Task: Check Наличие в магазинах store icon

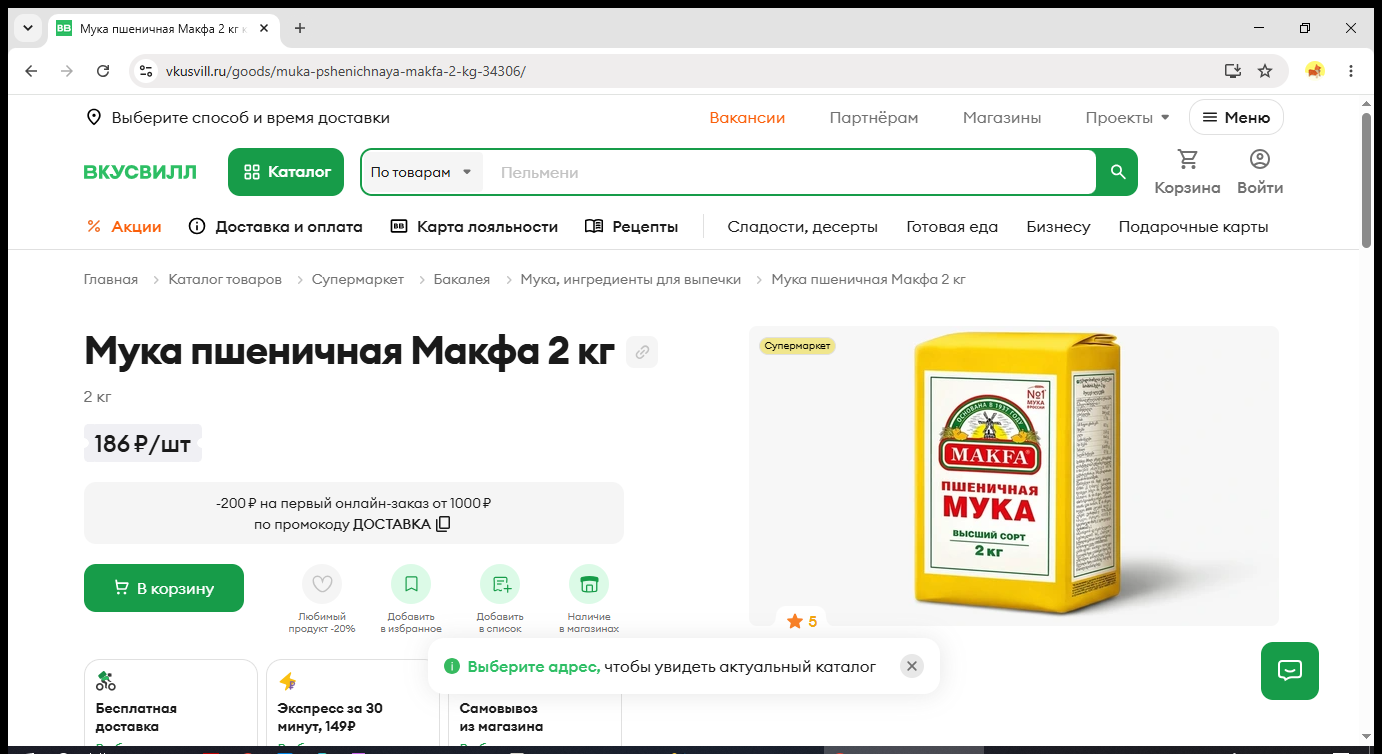Action: [589, 584]
